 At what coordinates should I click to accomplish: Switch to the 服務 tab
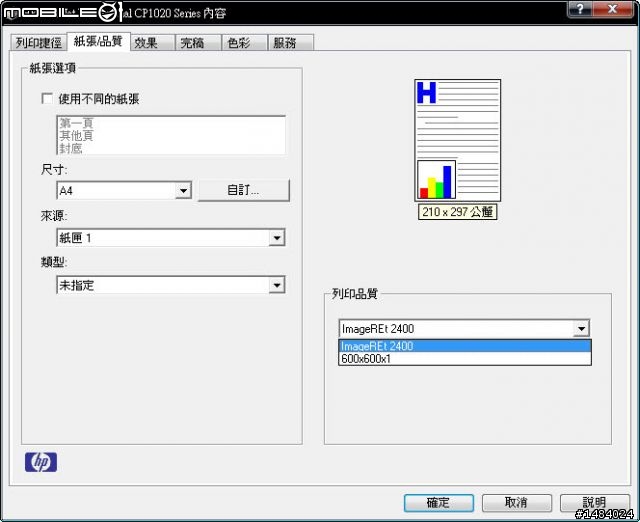[x=291, y=42]
